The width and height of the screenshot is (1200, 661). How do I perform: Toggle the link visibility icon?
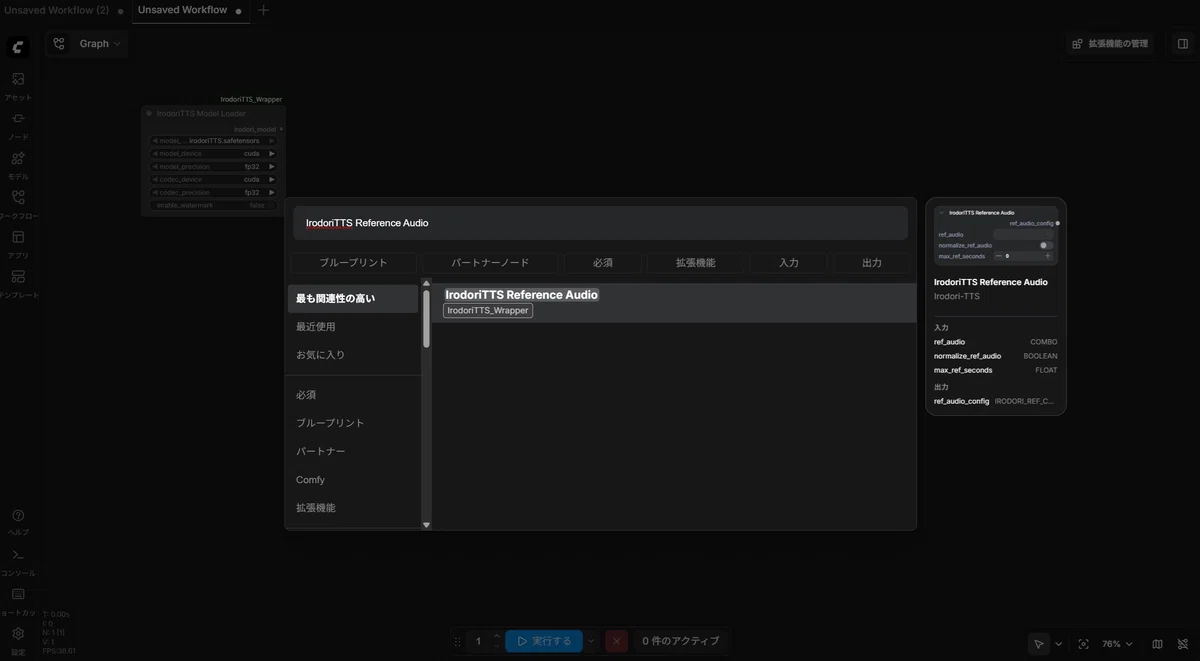(1182, 644)
